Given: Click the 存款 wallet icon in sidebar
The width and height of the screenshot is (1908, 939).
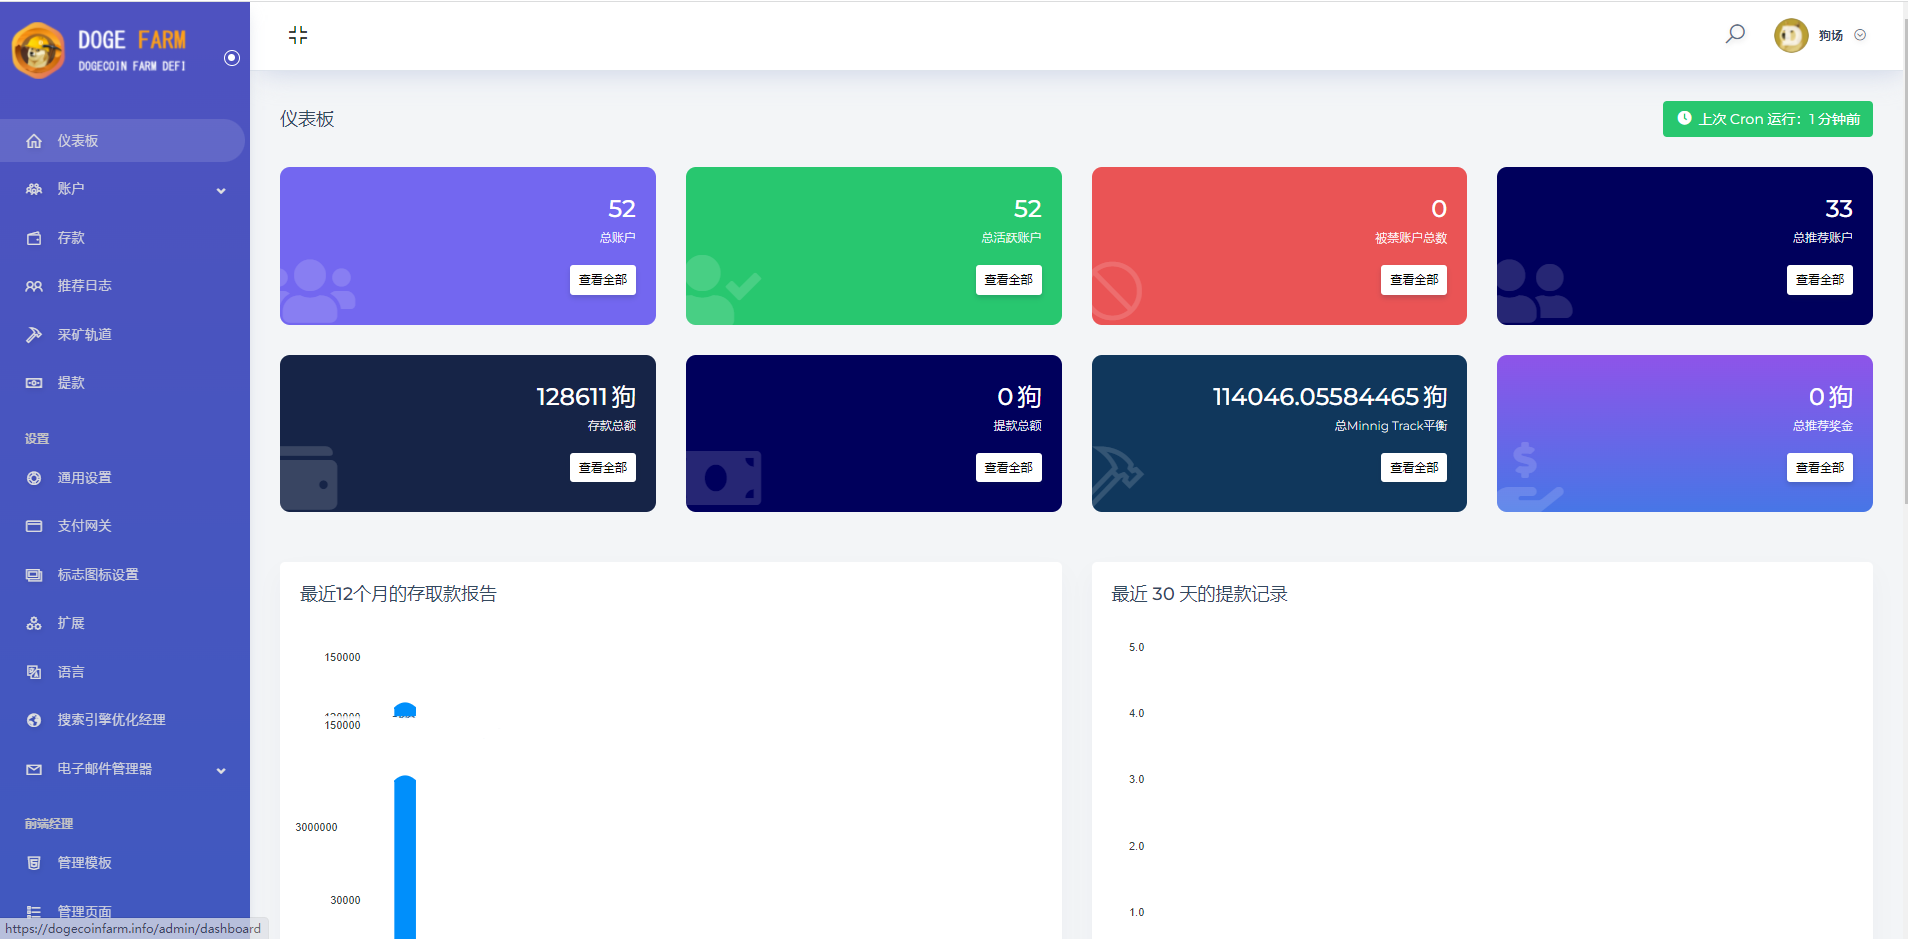Looking at the screenshot, I should click(x=34, y=238).
